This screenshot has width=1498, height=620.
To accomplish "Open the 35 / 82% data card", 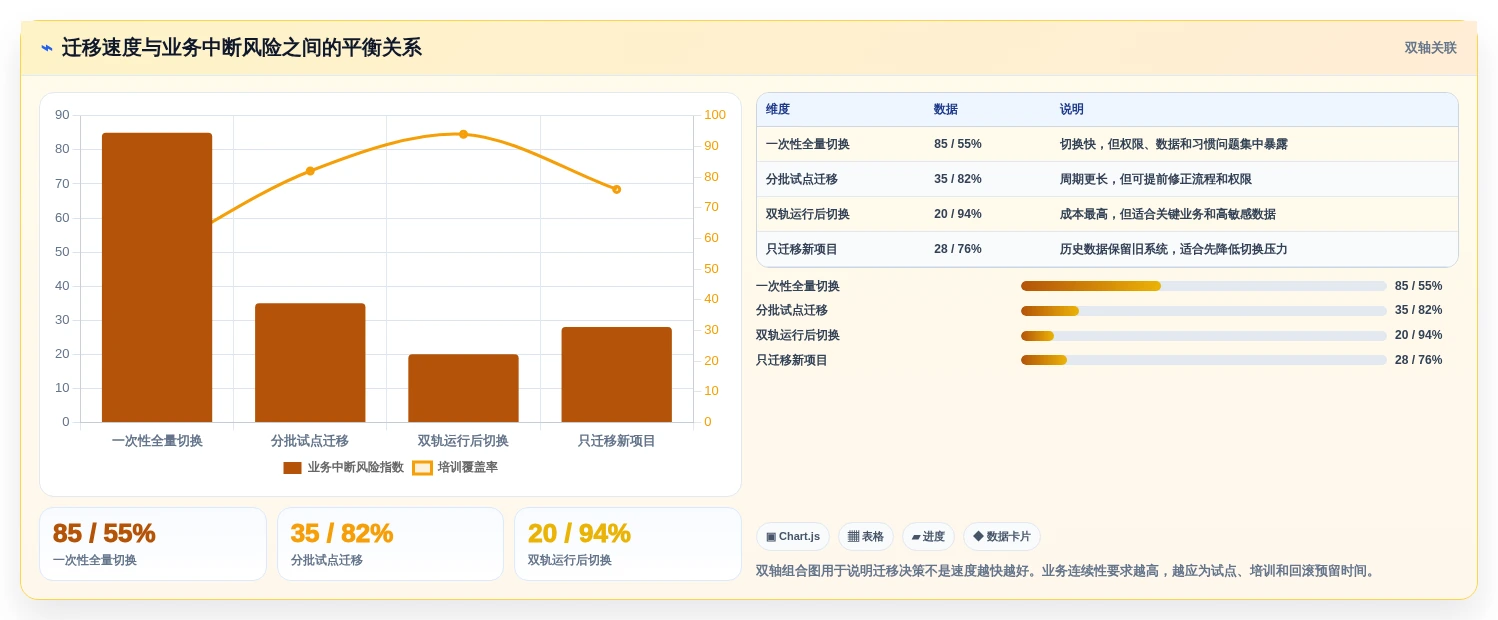I will pyautogui.click(x=390, y=544).
